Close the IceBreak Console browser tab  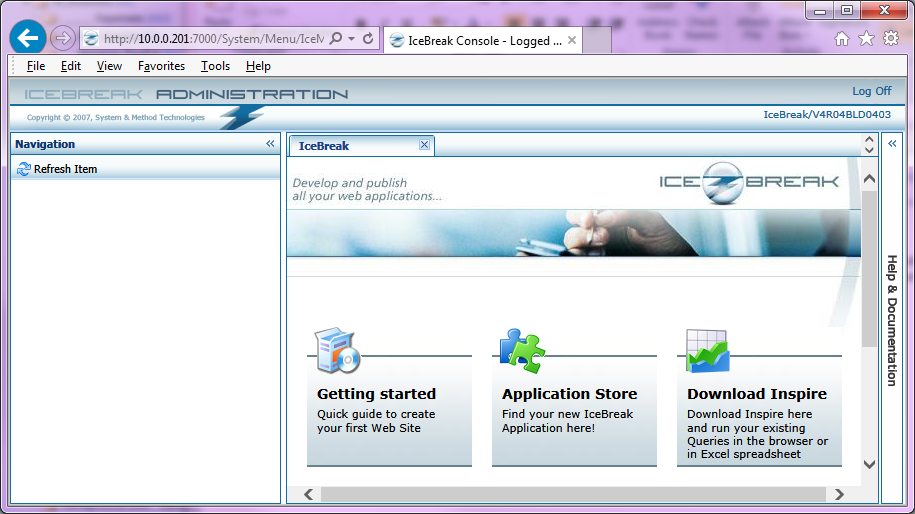pyautogui.click(x=572, y=40)
